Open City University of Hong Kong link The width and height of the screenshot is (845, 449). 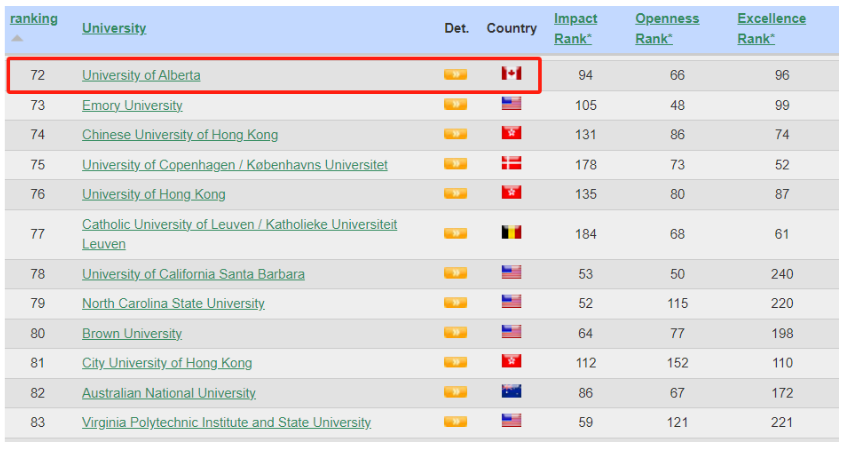click(167, 363)
